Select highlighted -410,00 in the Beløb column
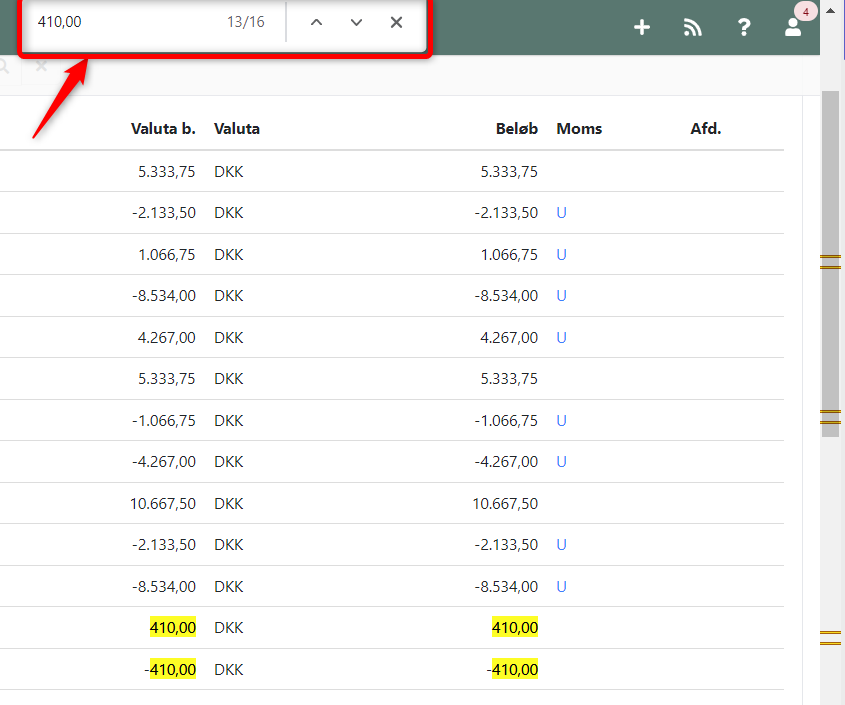This screenshot has width=845, height=705. click(x=514, y=670)
